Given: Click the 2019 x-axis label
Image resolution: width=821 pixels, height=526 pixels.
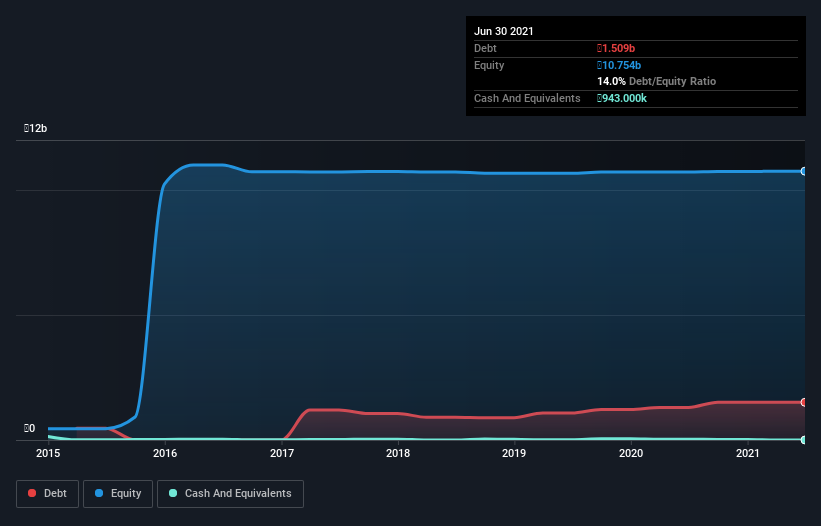Looking at the screenshot, I should (514, 453).
